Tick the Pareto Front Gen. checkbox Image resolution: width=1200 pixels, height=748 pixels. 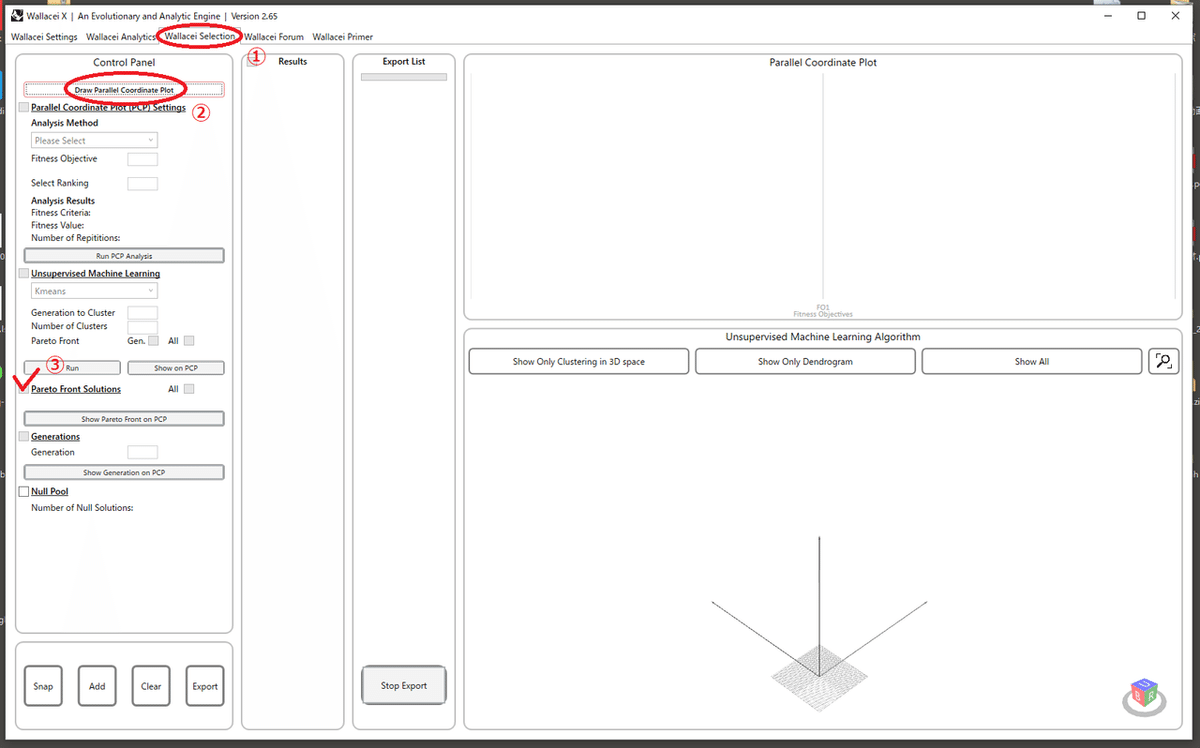[153, 340]
